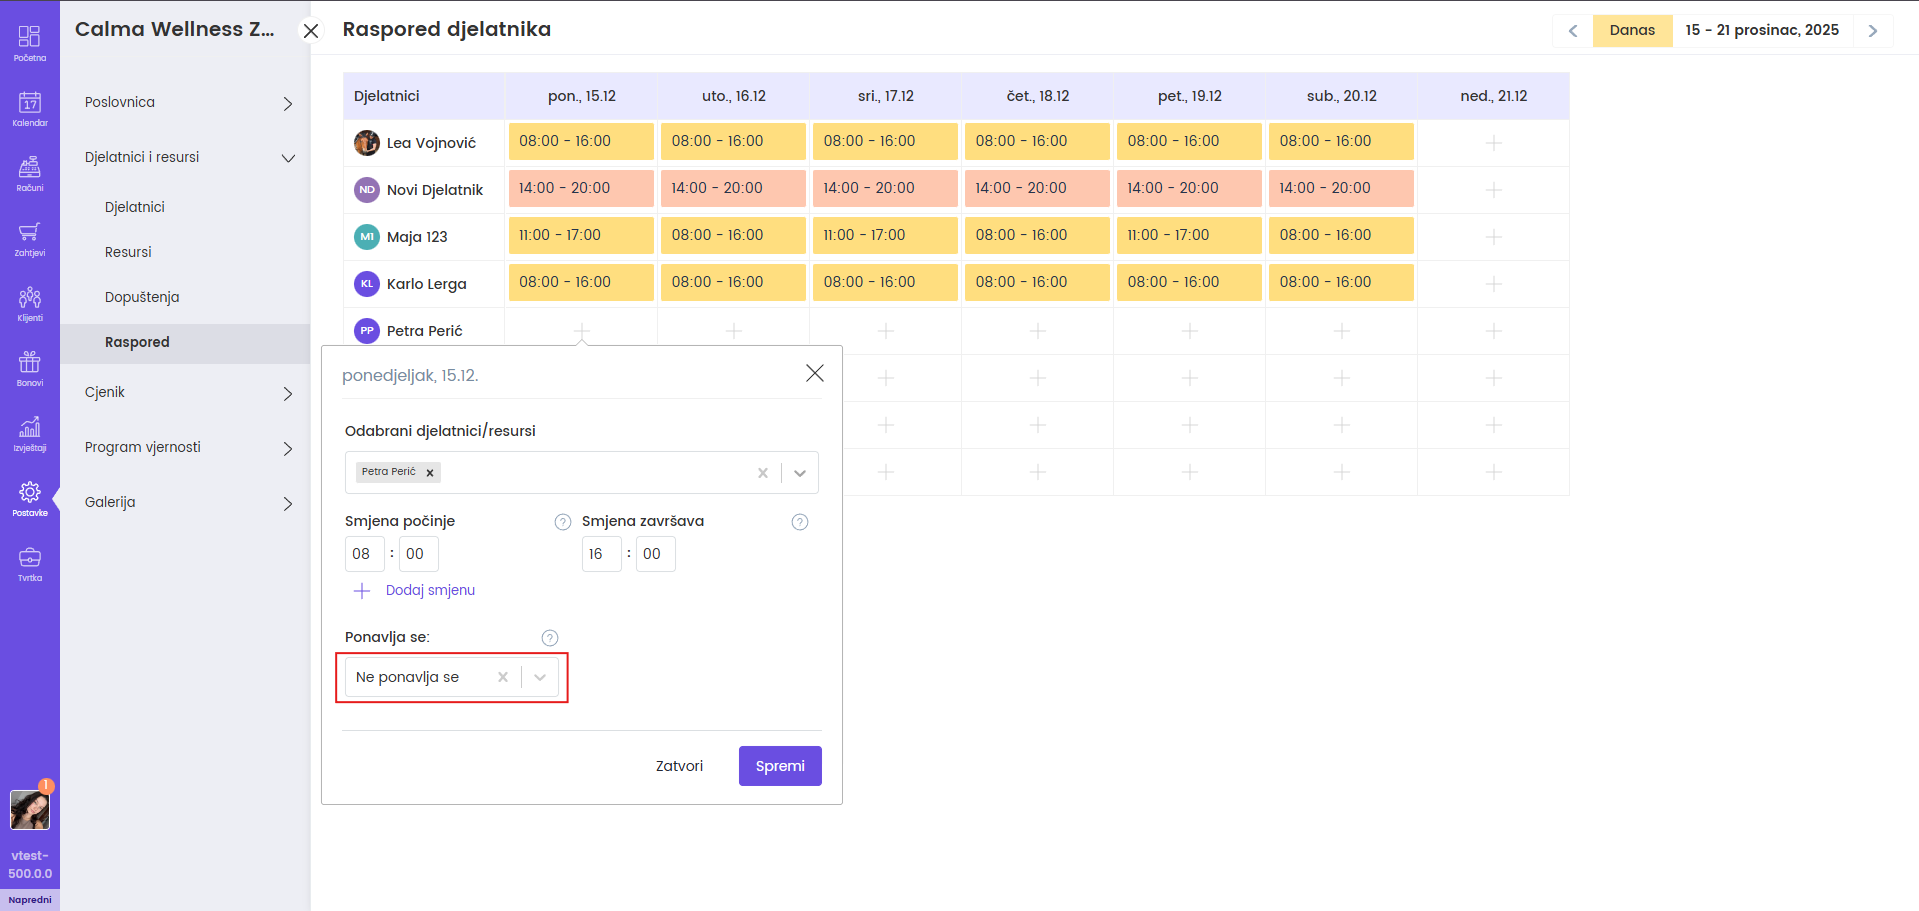
Task: Click the Zahtjevi shopping cart icon
Action: tap(30, 238)
